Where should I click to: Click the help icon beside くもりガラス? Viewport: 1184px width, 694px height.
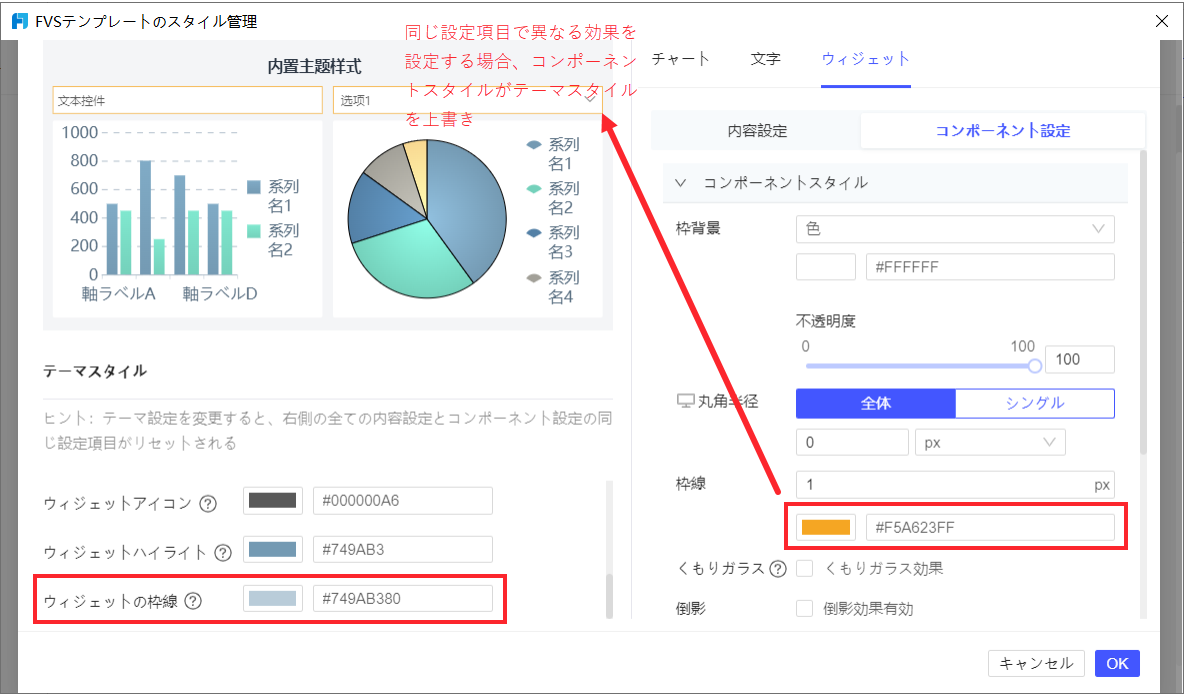[x=778, y=569]
